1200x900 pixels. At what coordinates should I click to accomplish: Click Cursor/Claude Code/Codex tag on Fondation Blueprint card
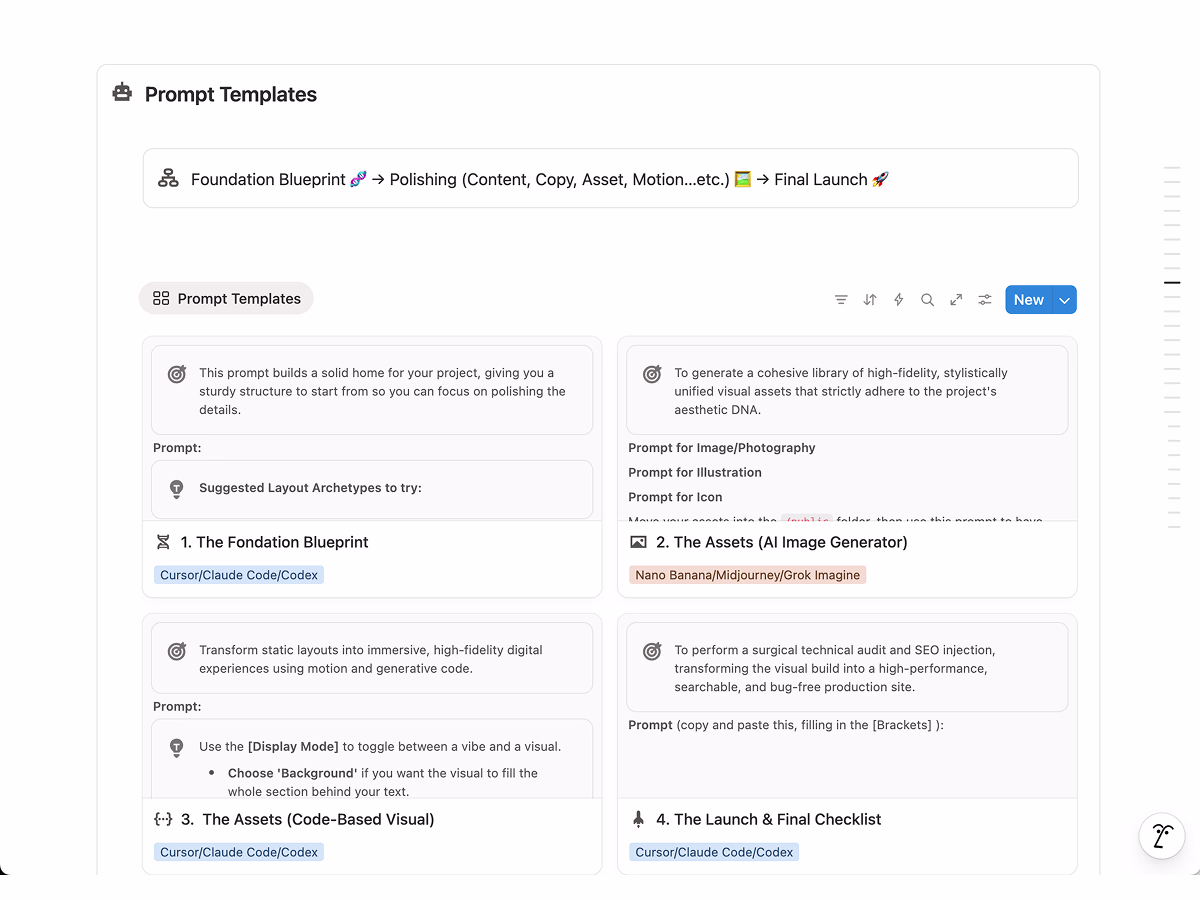tap(239, 575)
